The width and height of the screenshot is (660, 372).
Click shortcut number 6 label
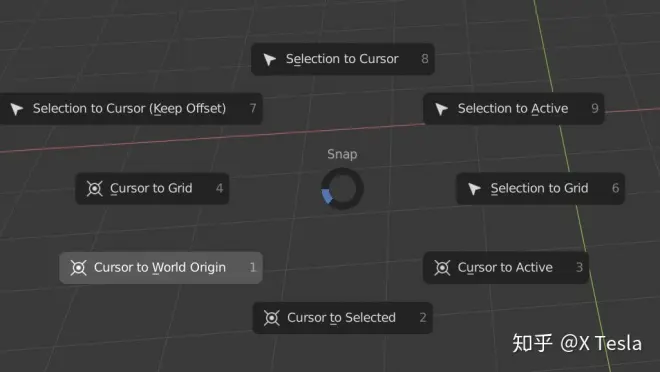615,188
